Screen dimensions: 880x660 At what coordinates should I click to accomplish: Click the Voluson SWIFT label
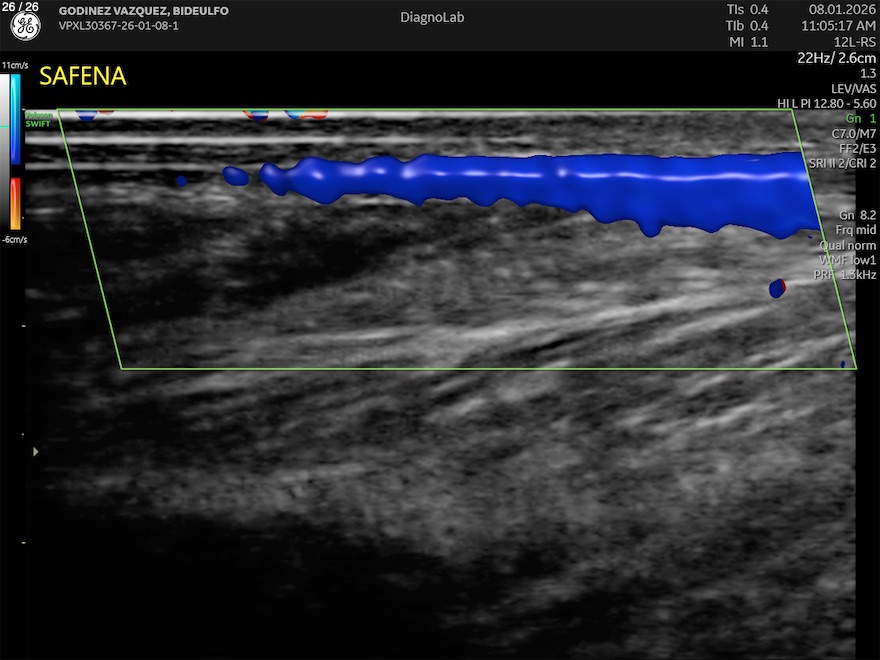(x=37, y=119)
